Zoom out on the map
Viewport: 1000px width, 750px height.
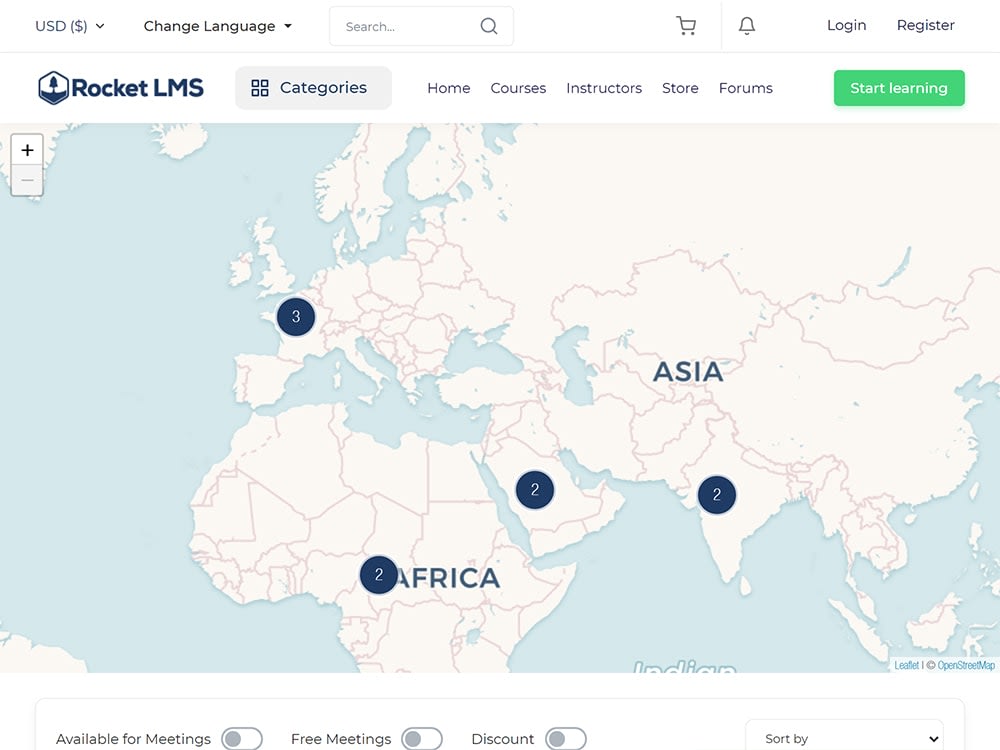click(x=27, y=181)
